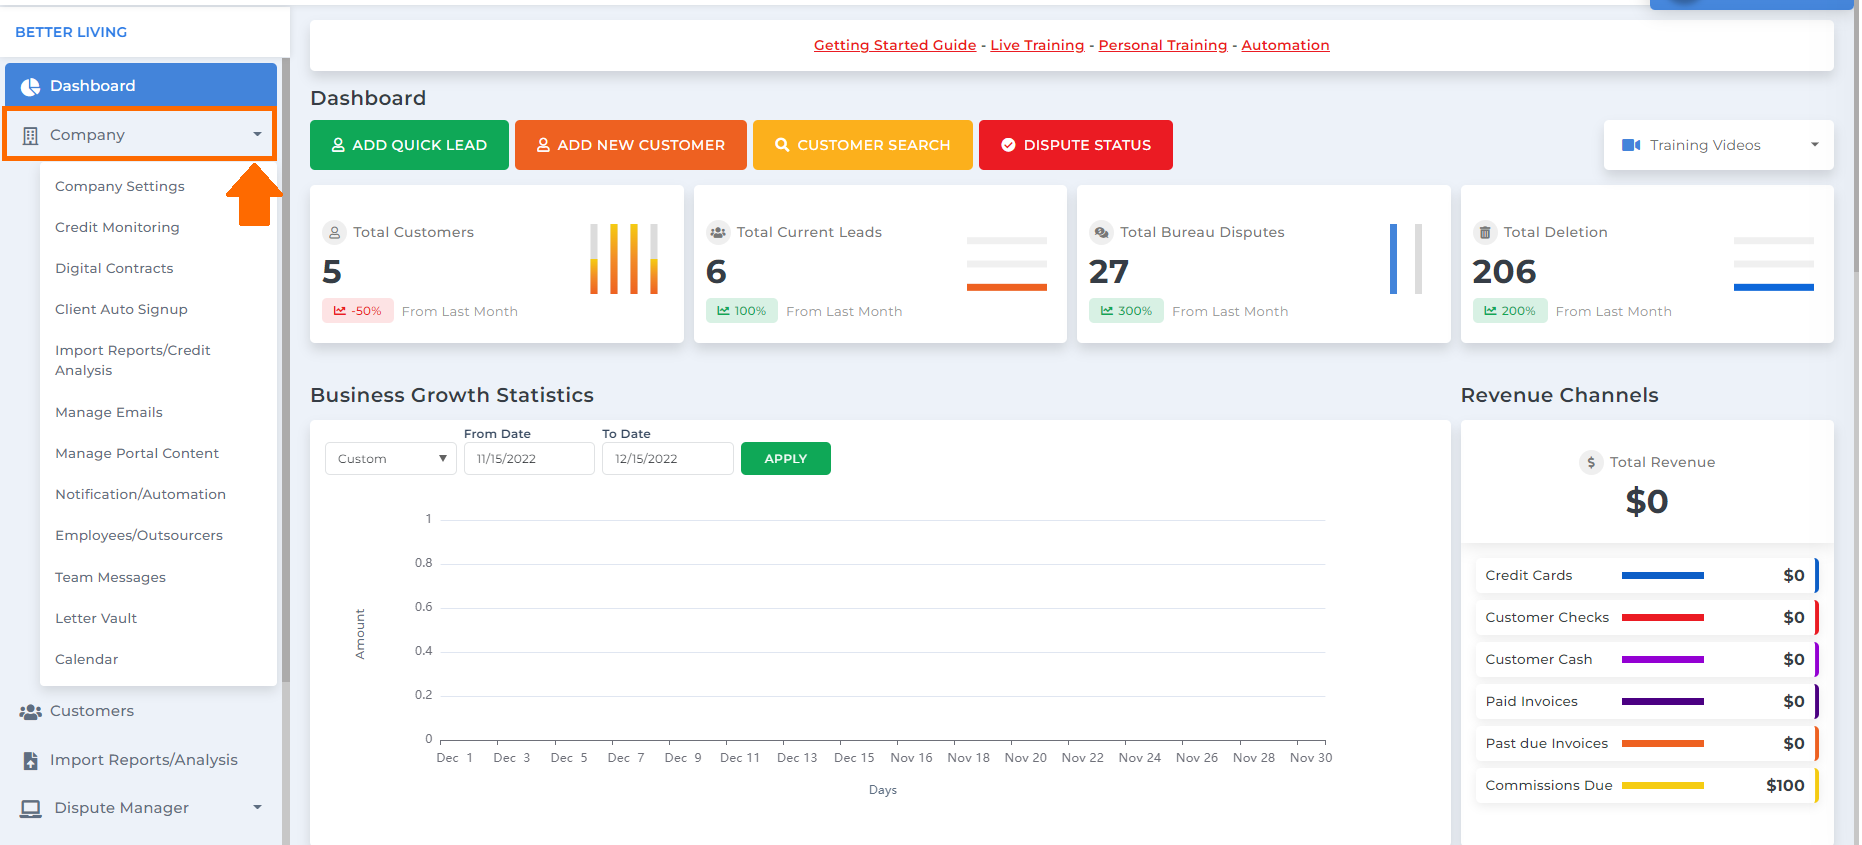Image resolution: width=1862 pixels, height=845 pixels.
Task: Go to the Dashboard sidebar item
Action: pos(141,86)
